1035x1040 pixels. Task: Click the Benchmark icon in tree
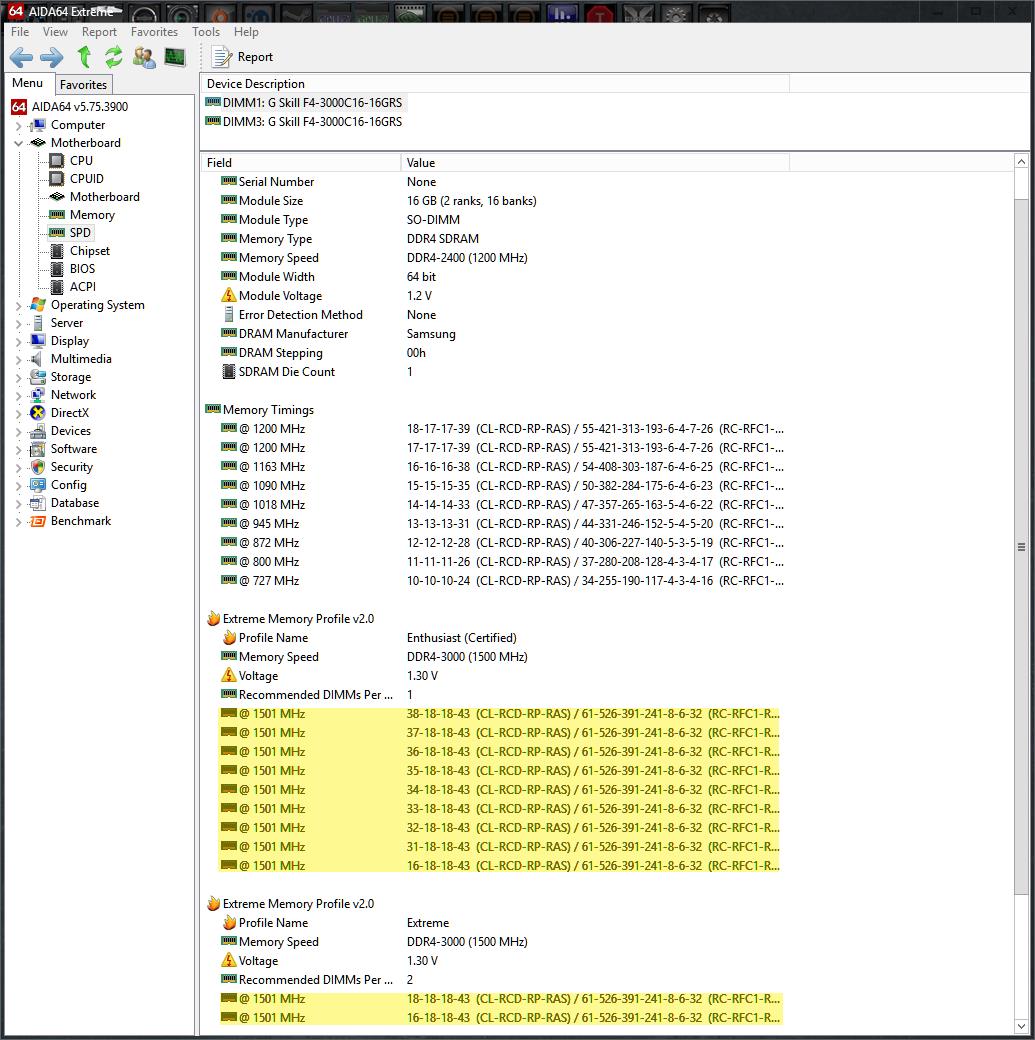pyautogui.click(x=38, y=521)
